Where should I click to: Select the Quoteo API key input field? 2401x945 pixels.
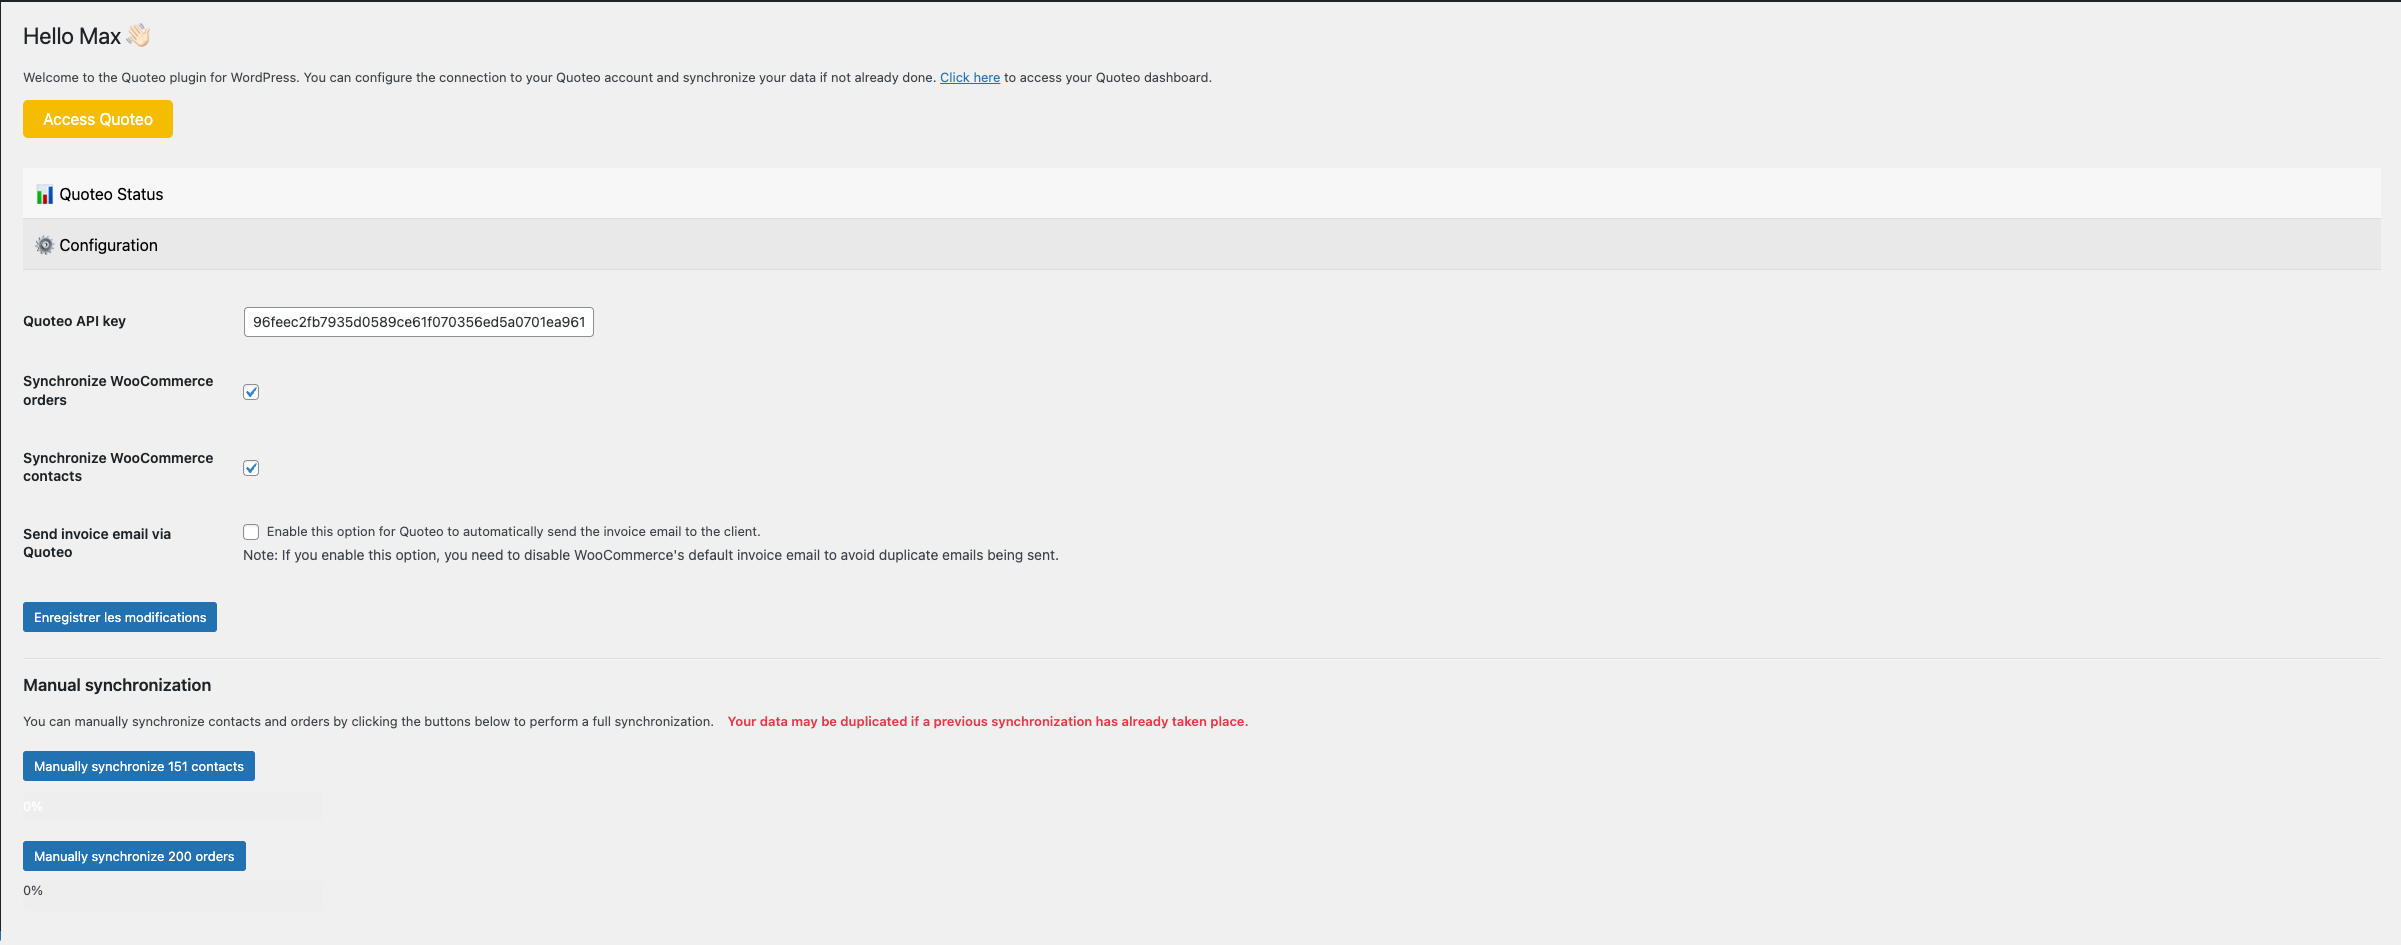(418, 321)
